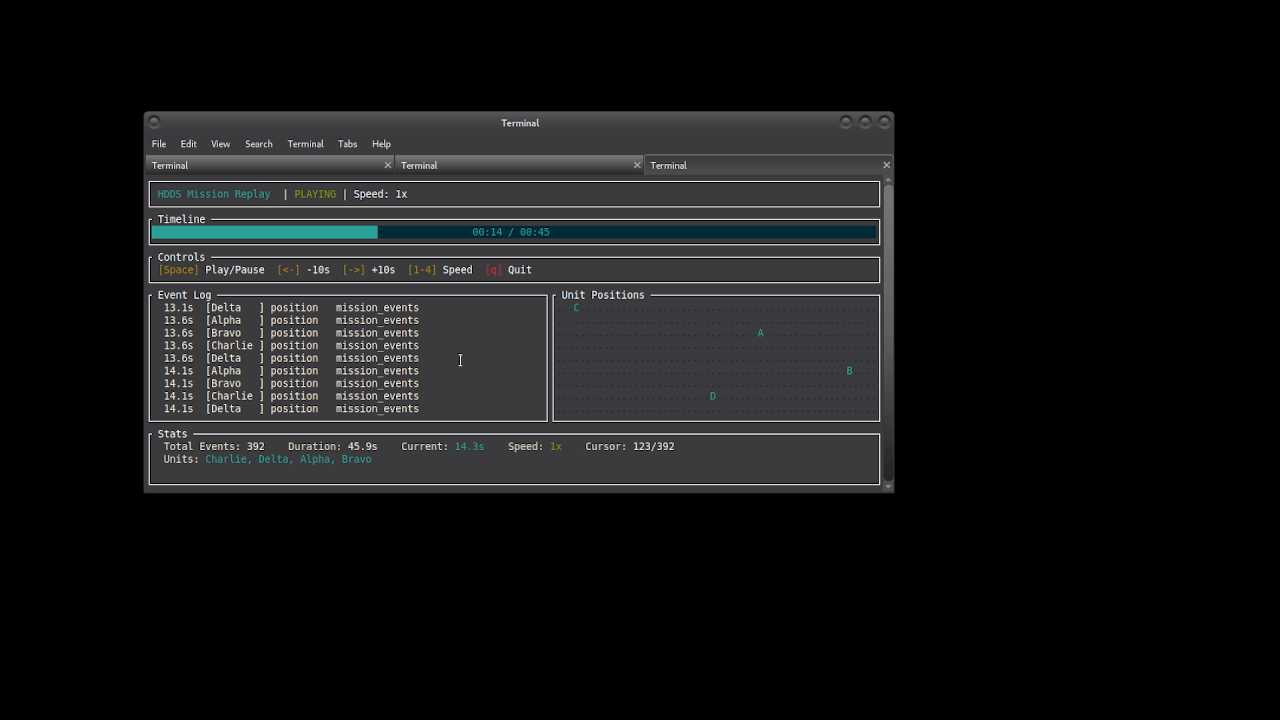Close the middle Terminal tab
The image size is (1280, 720).
click(637, 165)
